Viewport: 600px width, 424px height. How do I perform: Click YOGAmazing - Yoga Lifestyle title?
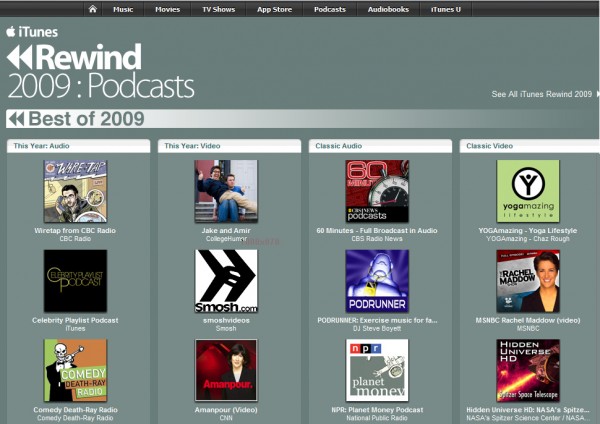click(528, 231)
